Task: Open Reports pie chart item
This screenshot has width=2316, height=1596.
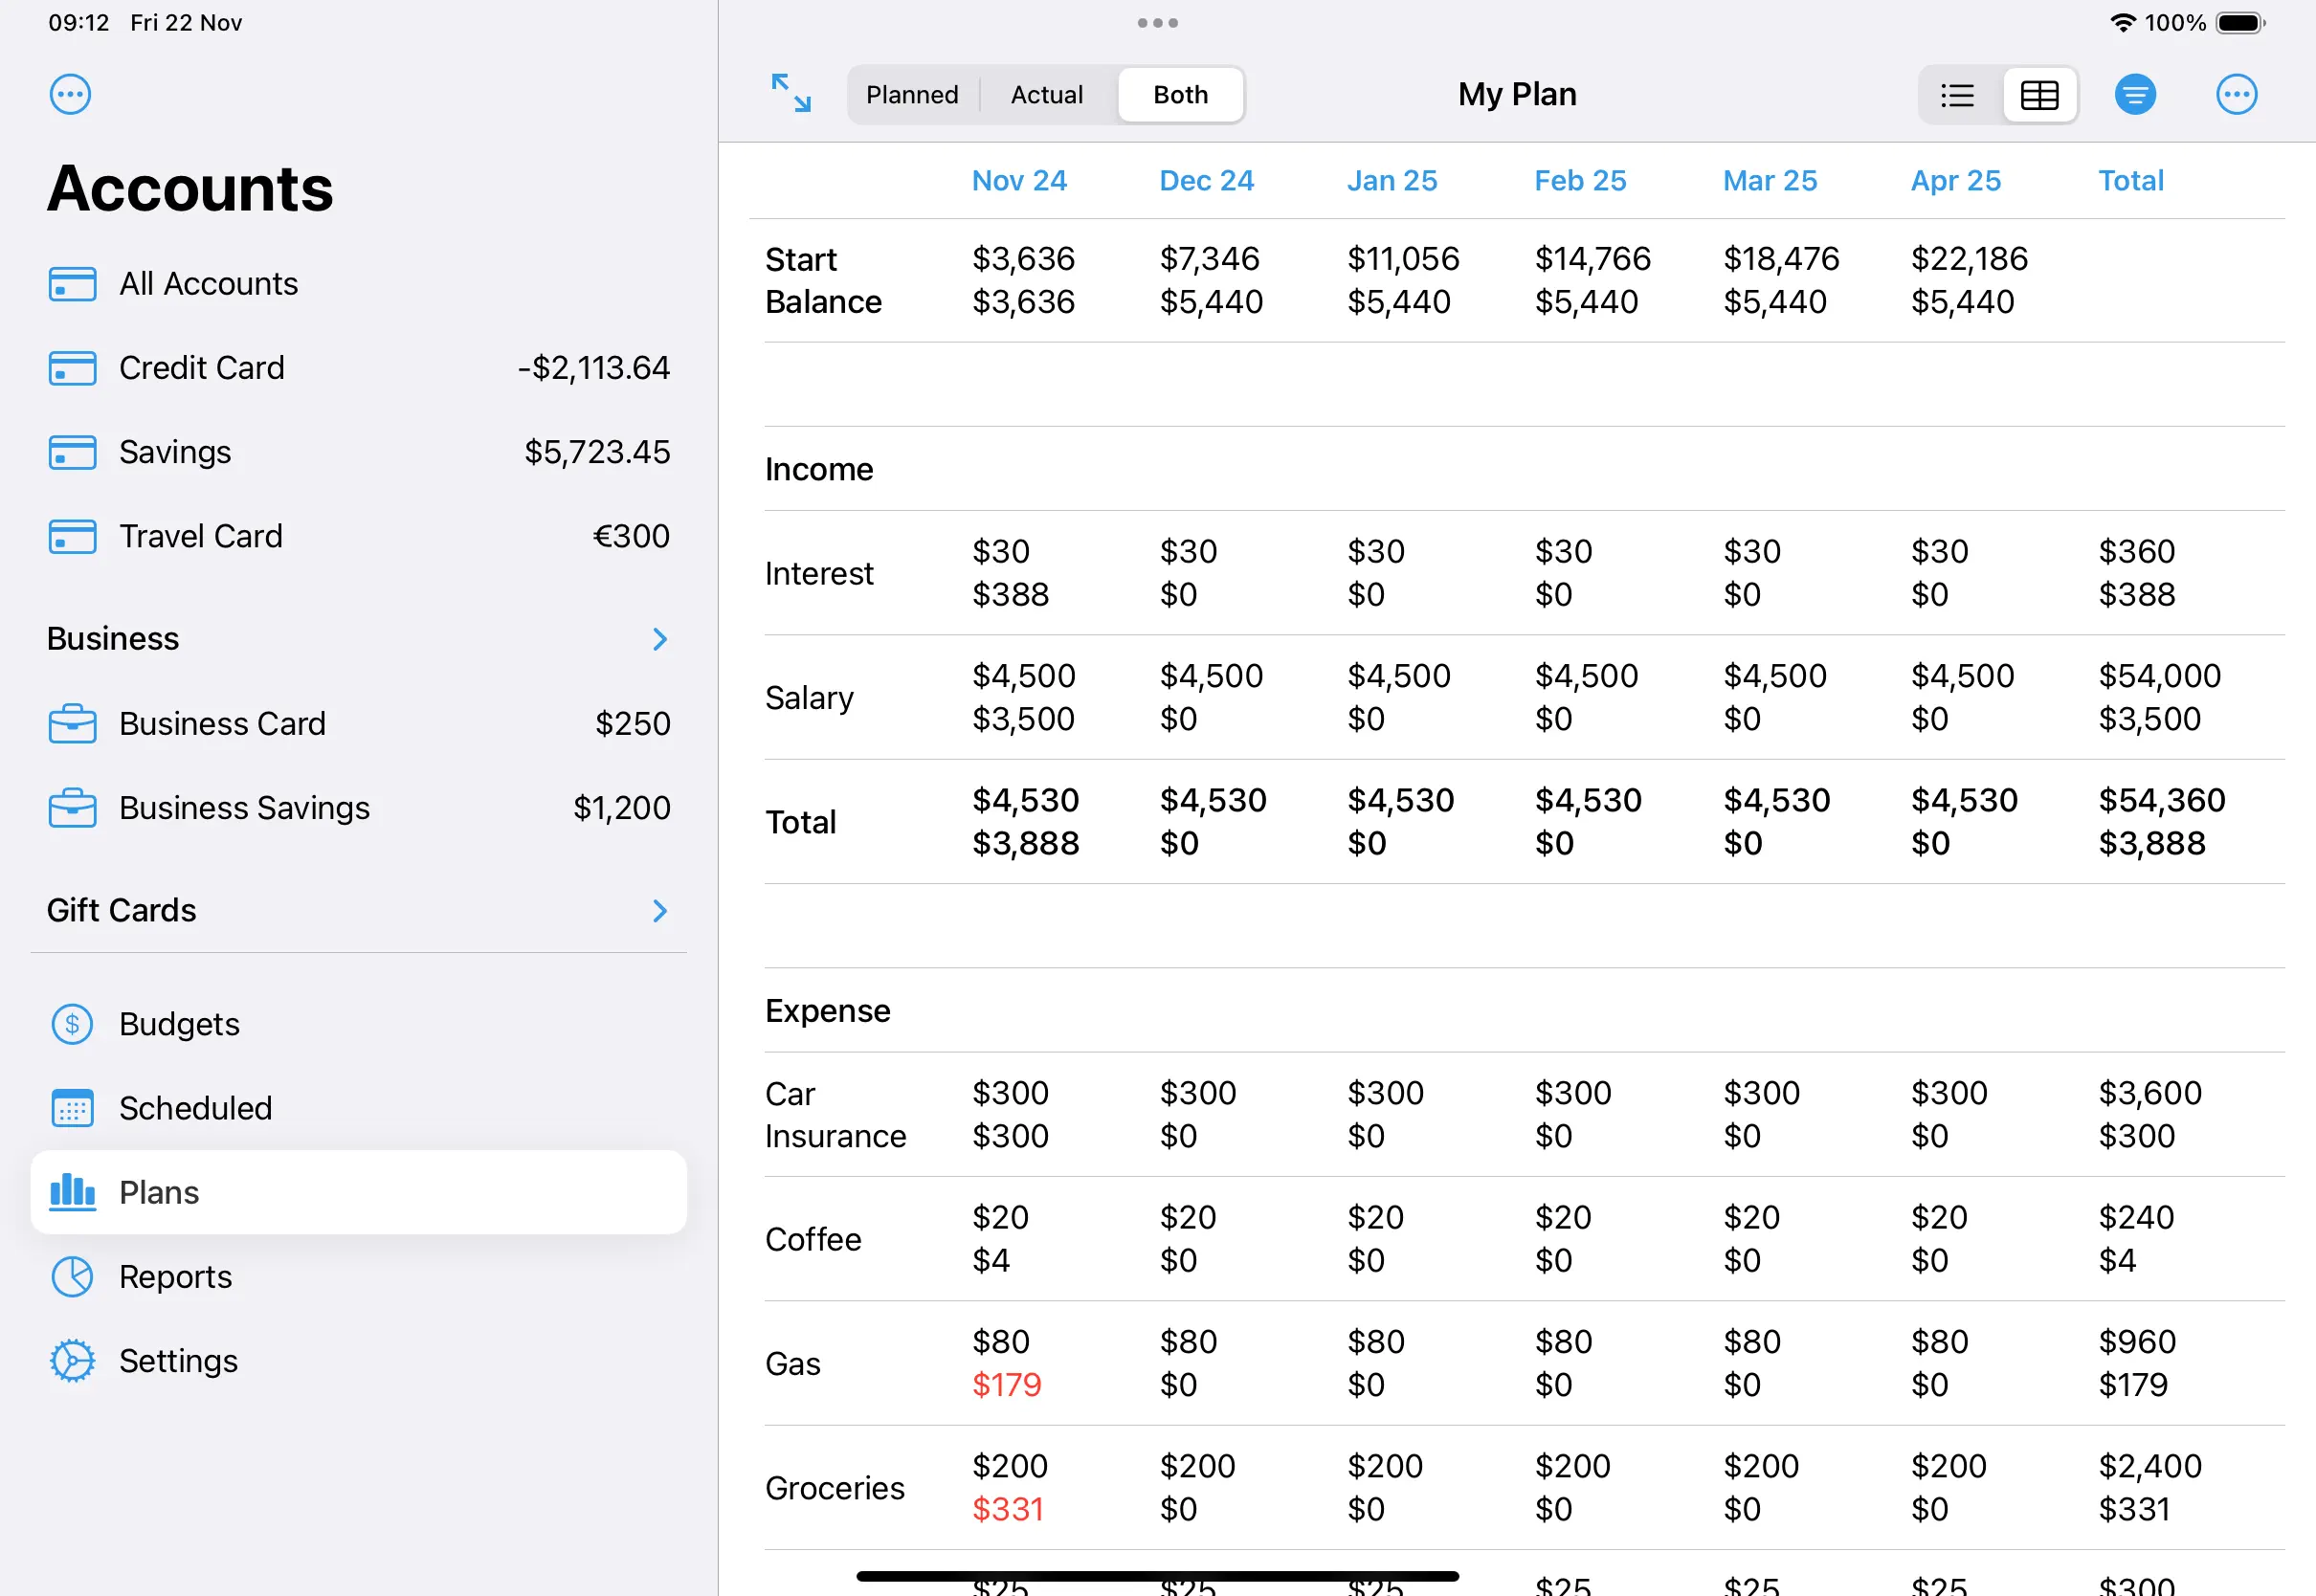Action: pyautogui.click(x=175, y=1277)
